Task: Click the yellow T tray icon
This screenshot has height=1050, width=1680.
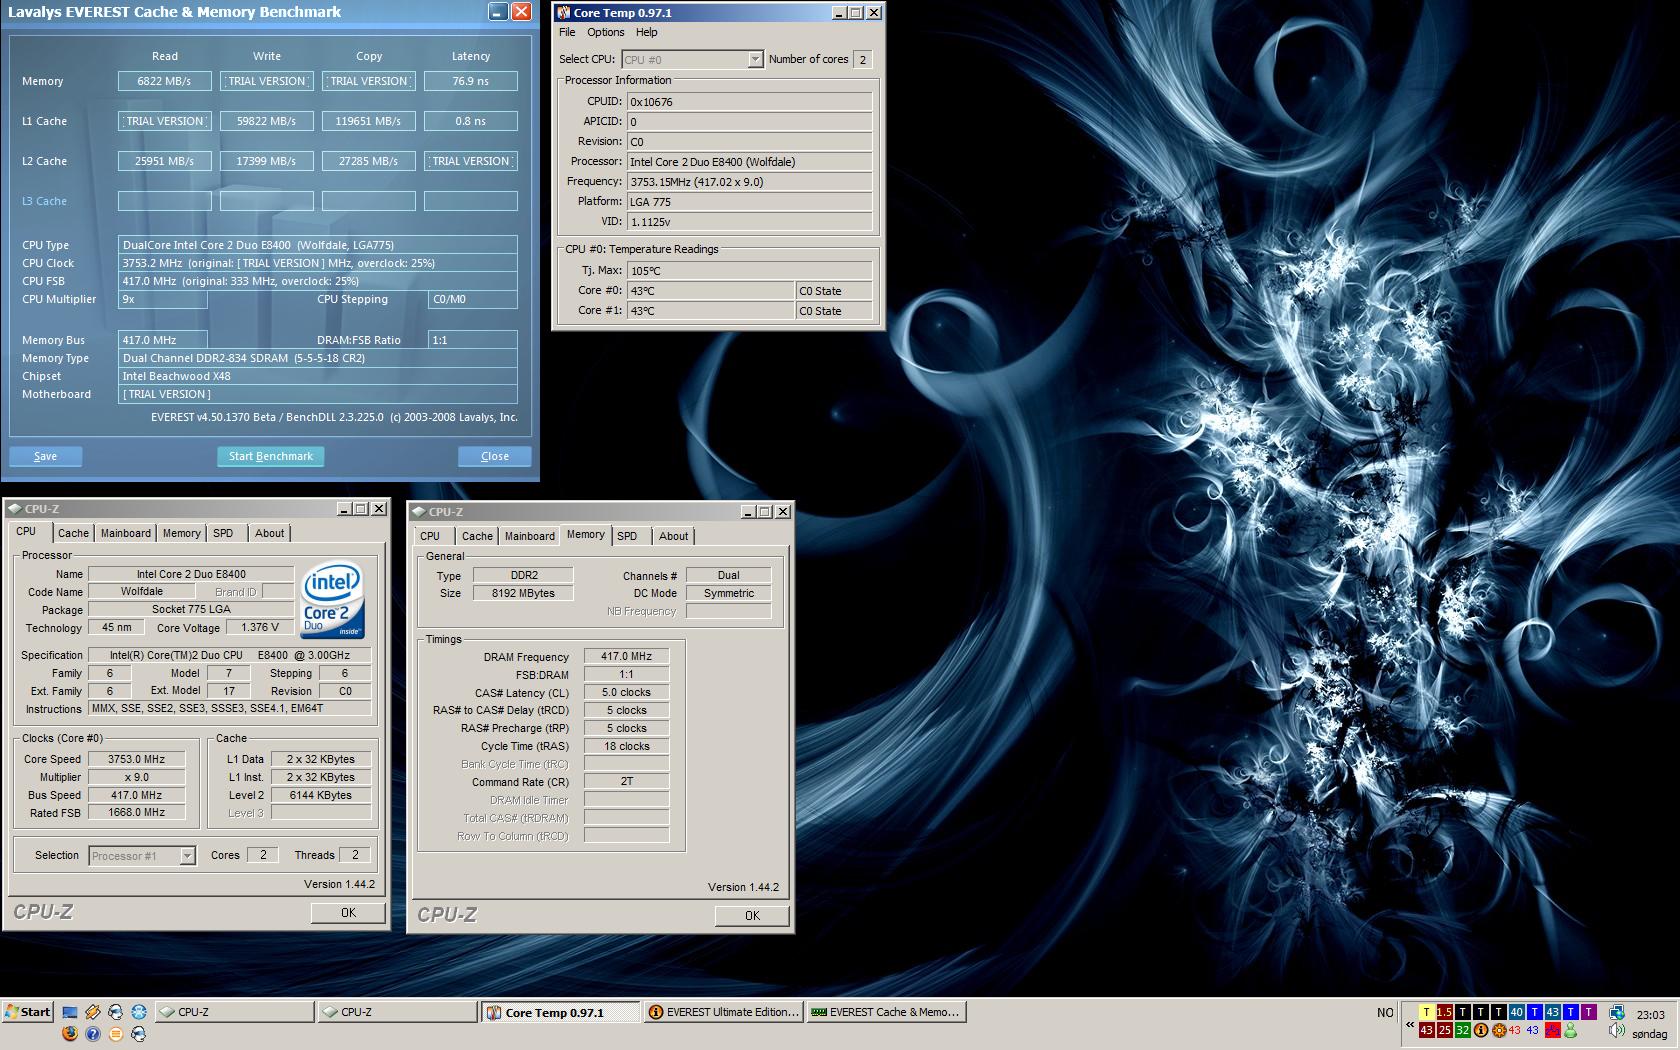Action: tap(1427, 1012)
